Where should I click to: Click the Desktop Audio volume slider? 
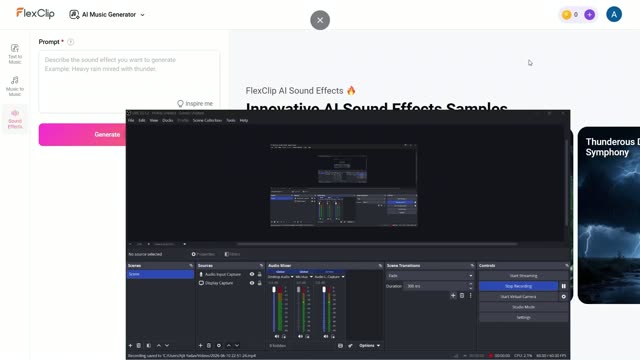274,310
